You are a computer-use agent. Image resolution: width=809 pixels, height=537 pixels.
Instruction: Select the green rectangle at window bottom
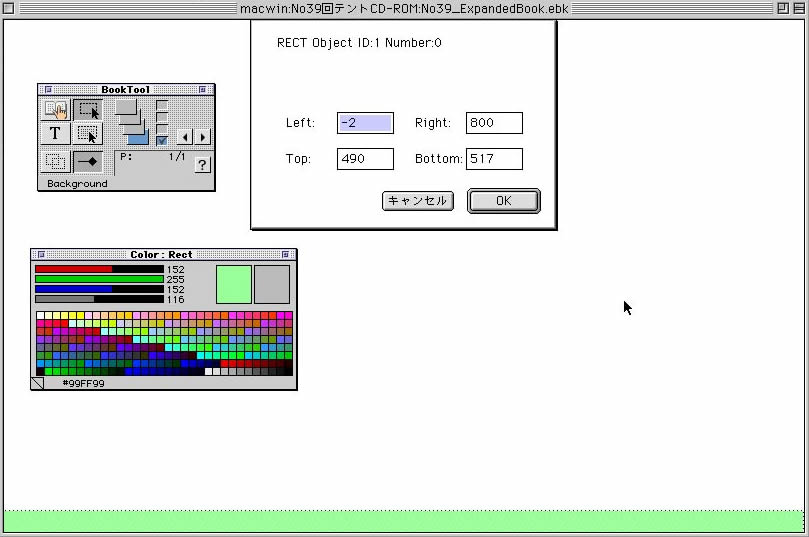[404, 522]
